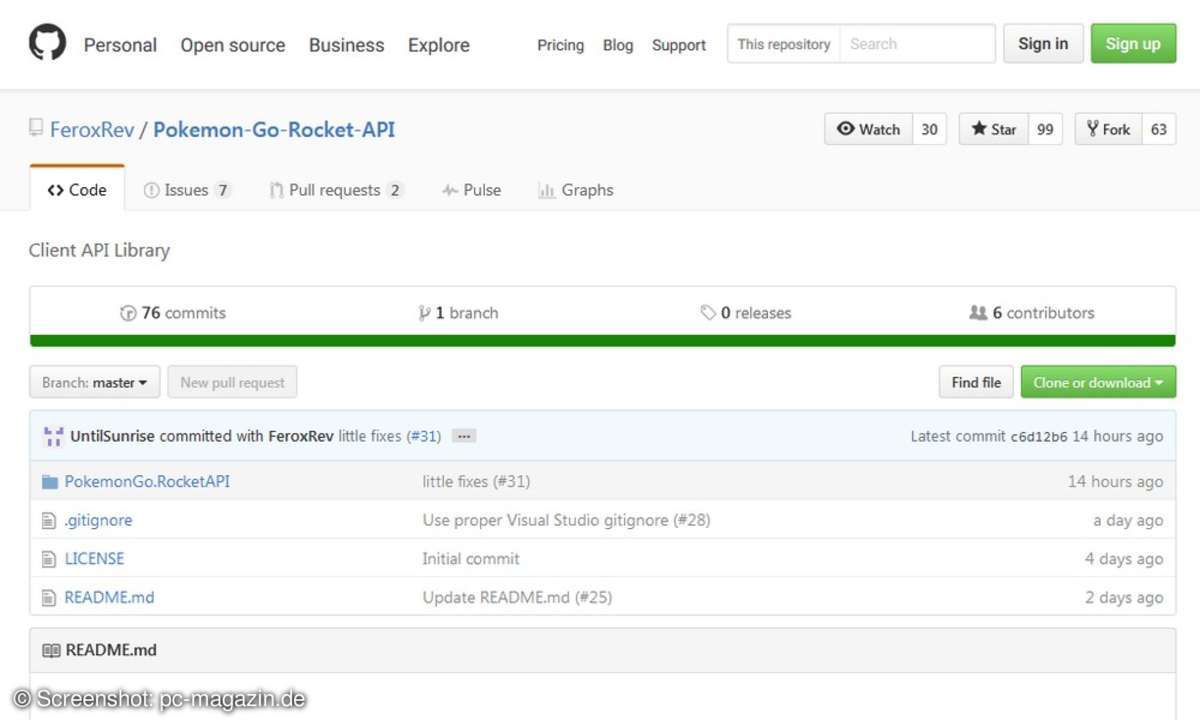Click the LICENSE file icon
The width and height of the screenshot is (1200, 720).
pos(49,559)
